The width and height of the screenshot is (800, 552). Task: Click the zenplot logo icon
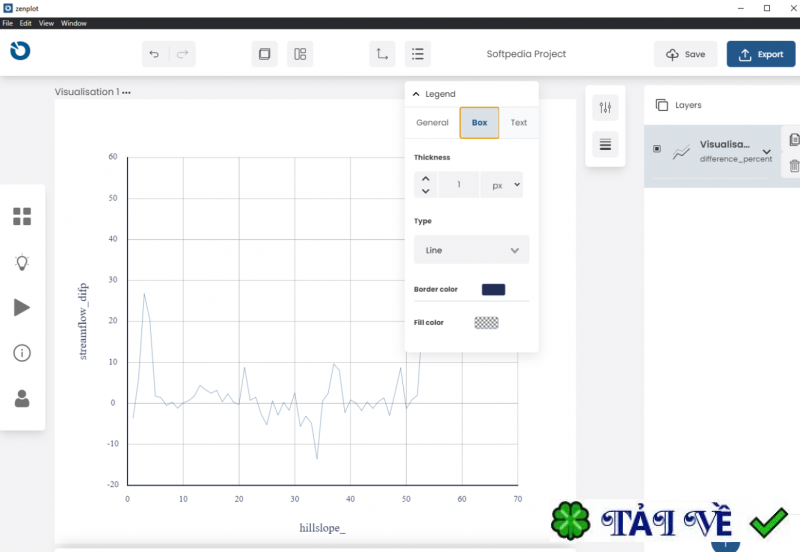click(20, 51)
